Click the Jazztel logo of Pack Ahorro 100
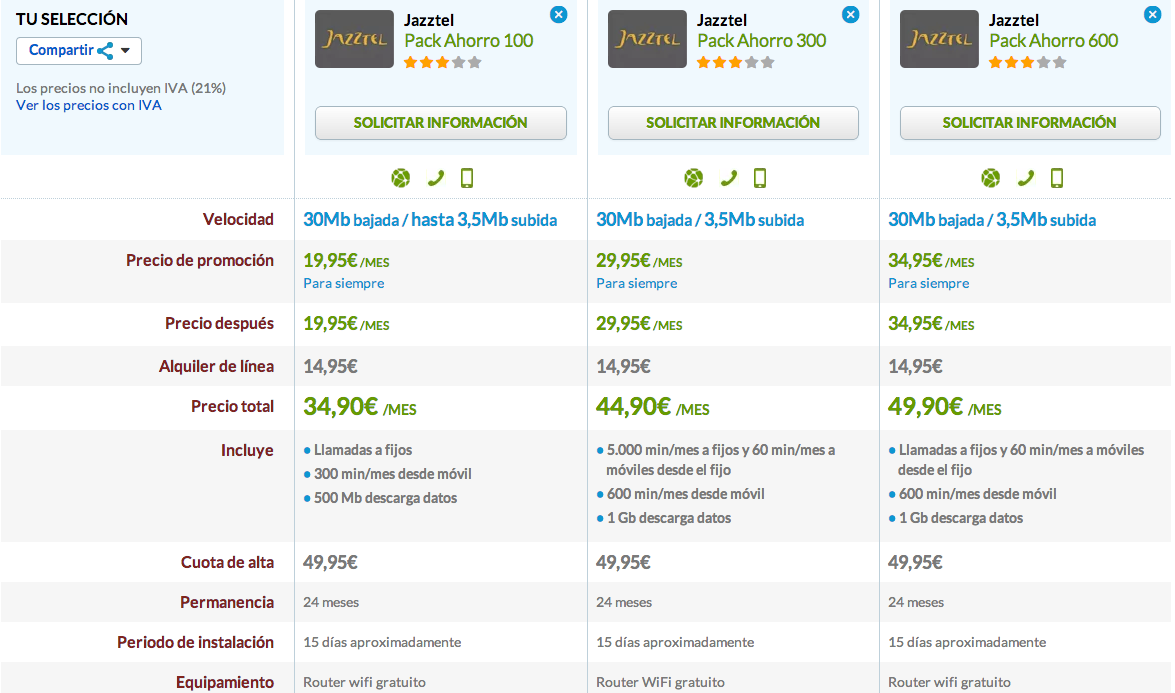The width and height of the screenshot is (1175, 693). tap(354, 39)
